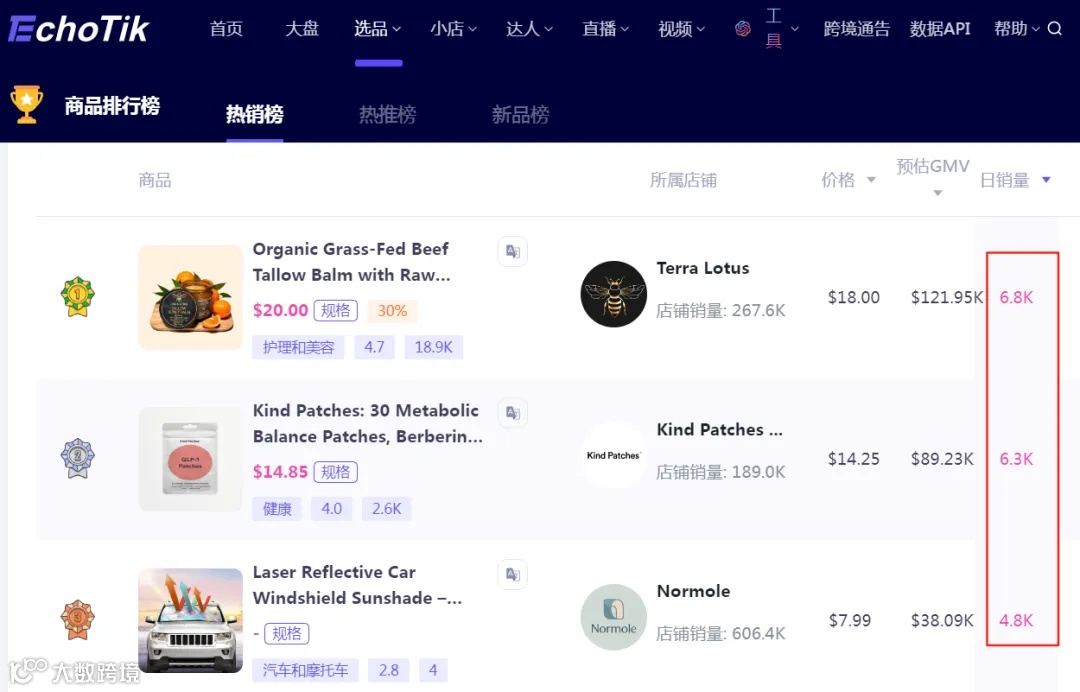Open the Normole shop logo
1080x692 pixels.
pos(613,617)
